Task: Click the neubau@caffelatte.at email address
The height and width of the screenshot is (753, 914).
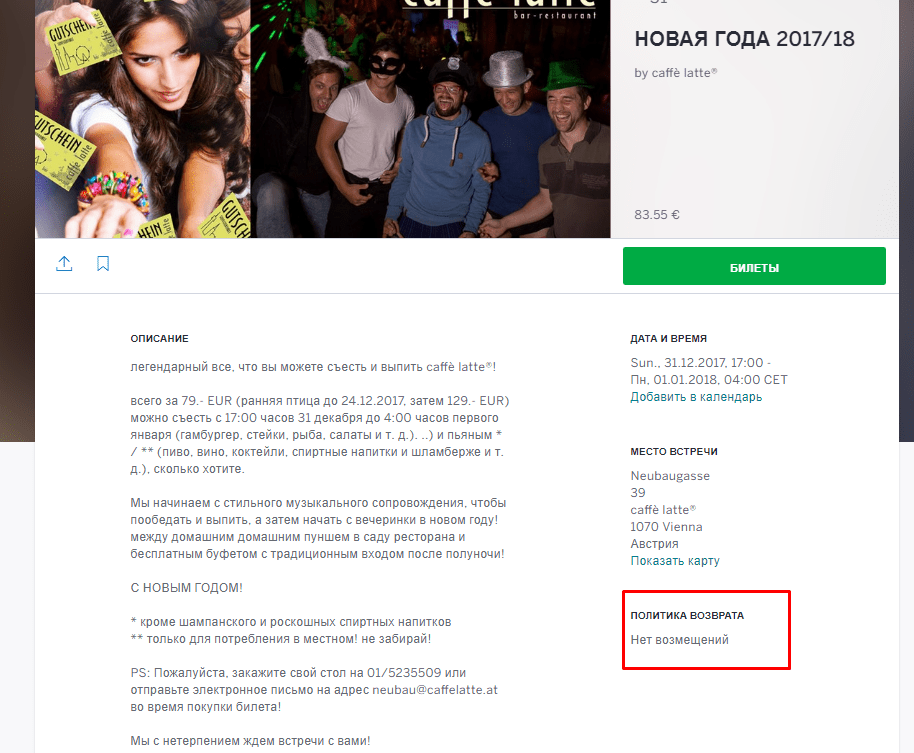Action: 435,690
